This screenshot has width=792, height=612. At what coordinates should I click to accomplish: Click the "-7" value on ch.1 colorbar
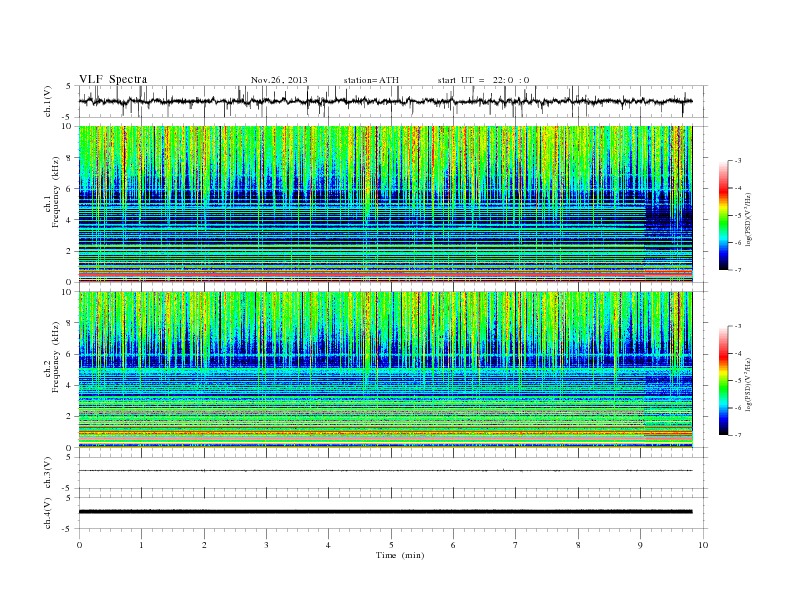tap(738, 270)
